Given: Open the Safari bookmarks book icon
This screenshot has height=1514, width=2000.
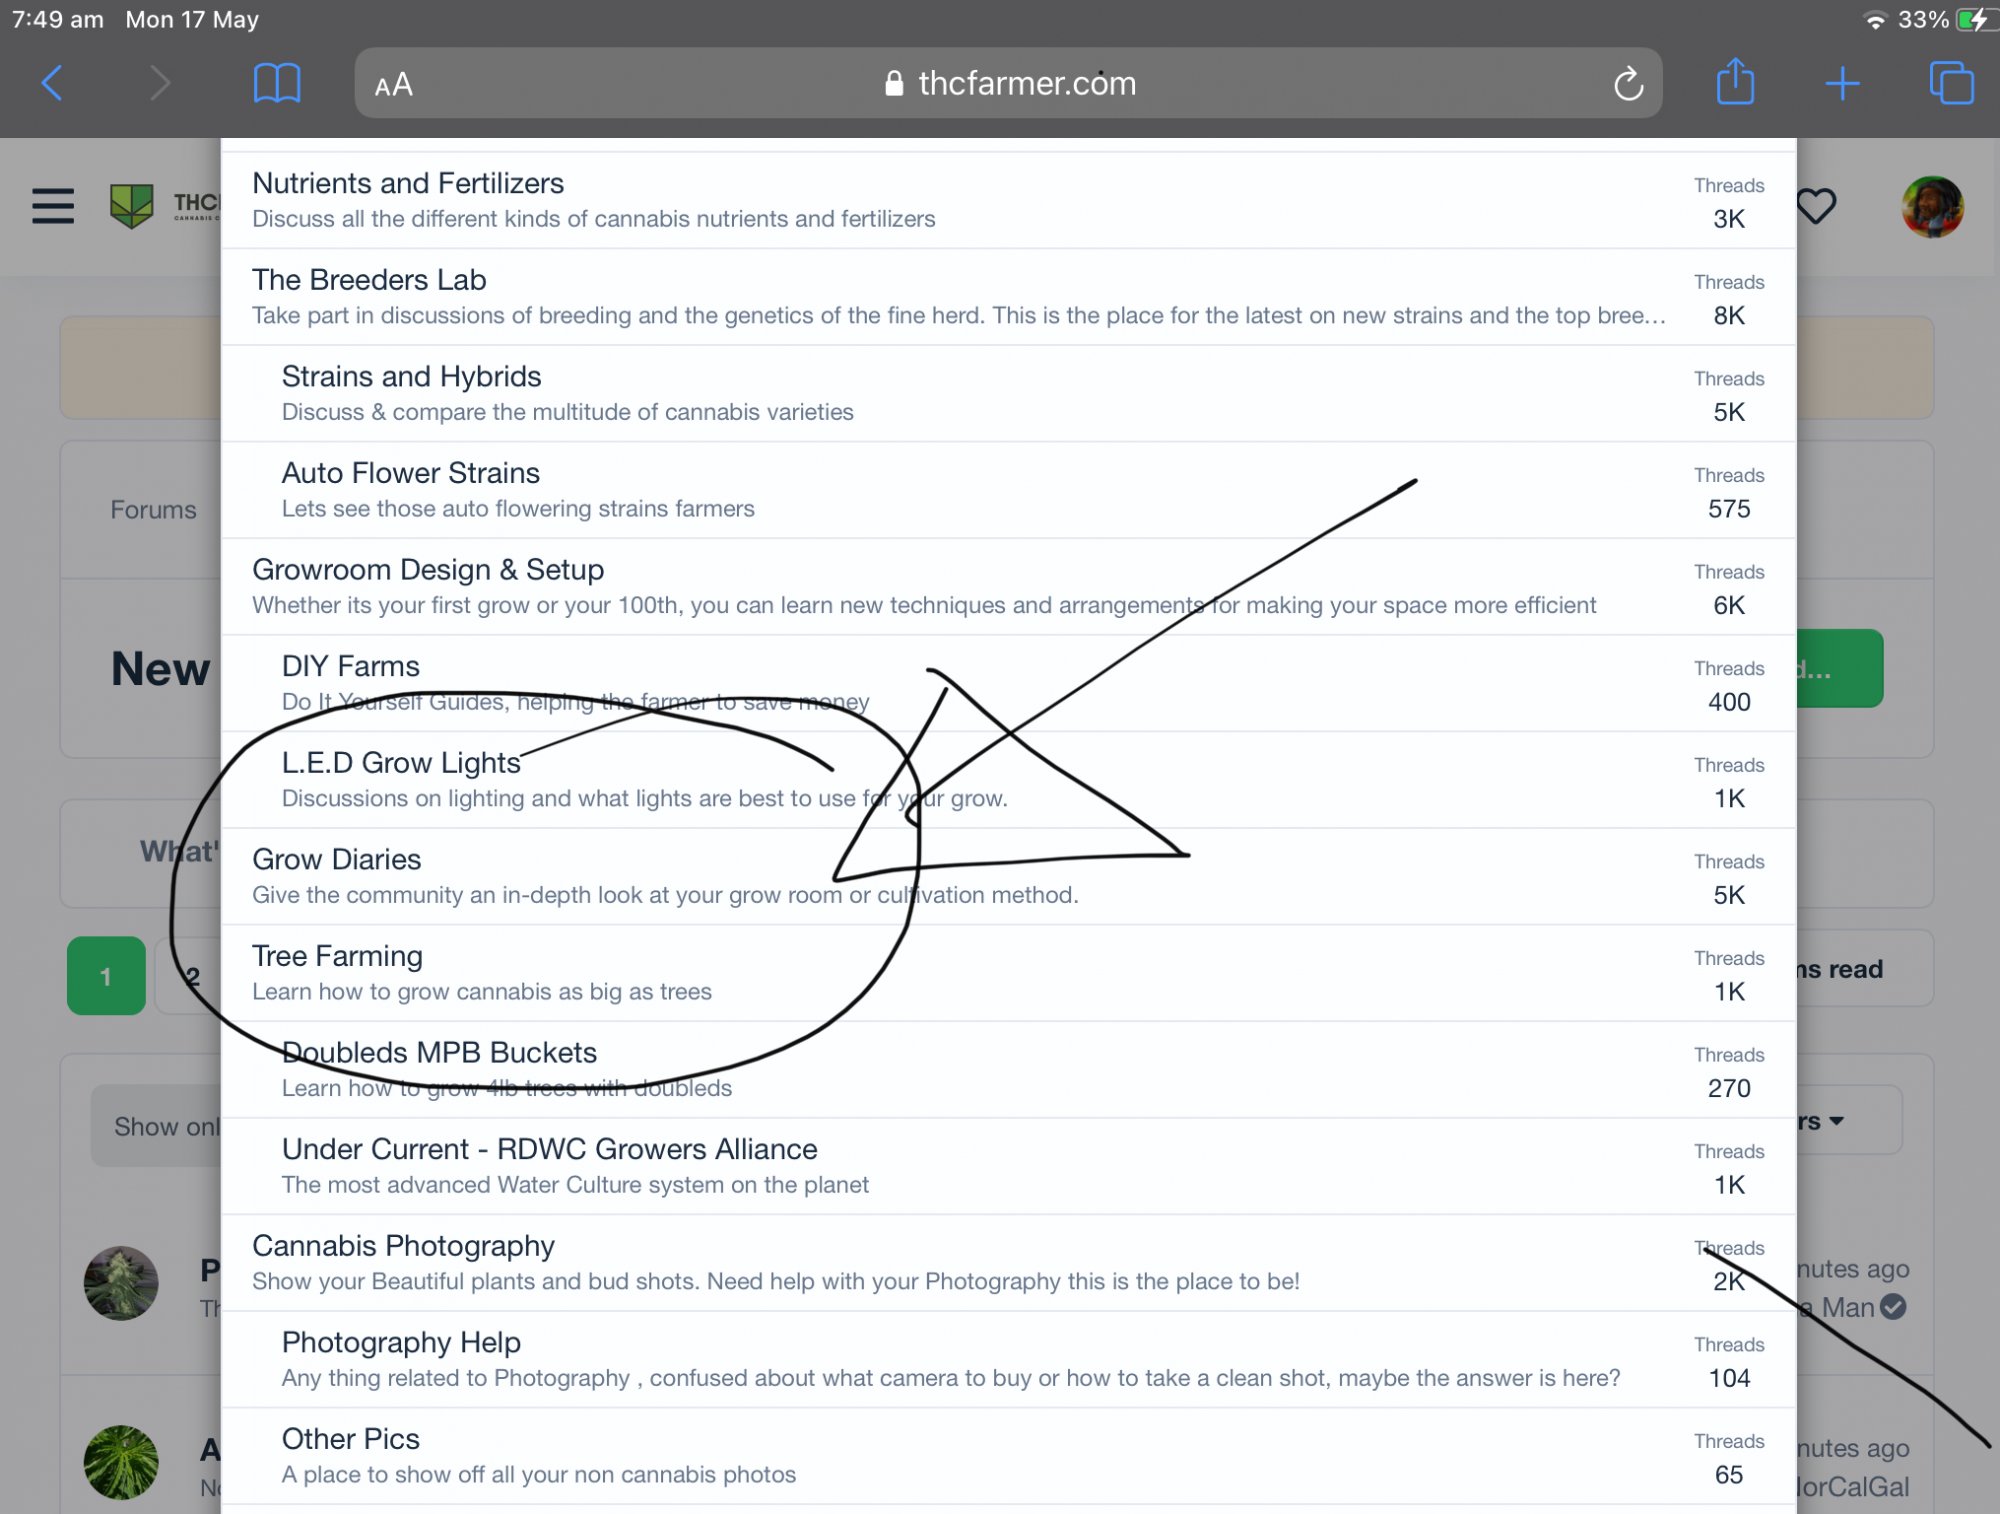Looking at the screenshot, I should pos(277,83).
